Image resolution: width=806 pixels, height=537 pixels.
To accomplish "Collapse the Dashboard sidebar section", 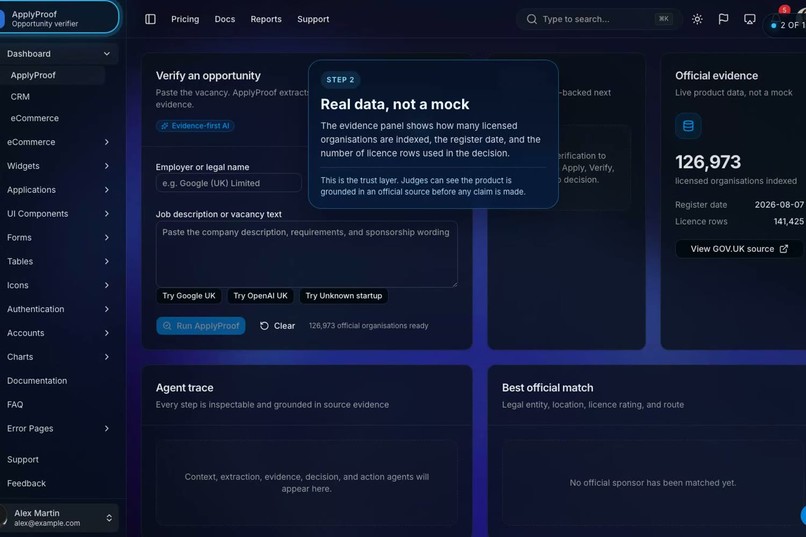I will click(x=59, y=53).
